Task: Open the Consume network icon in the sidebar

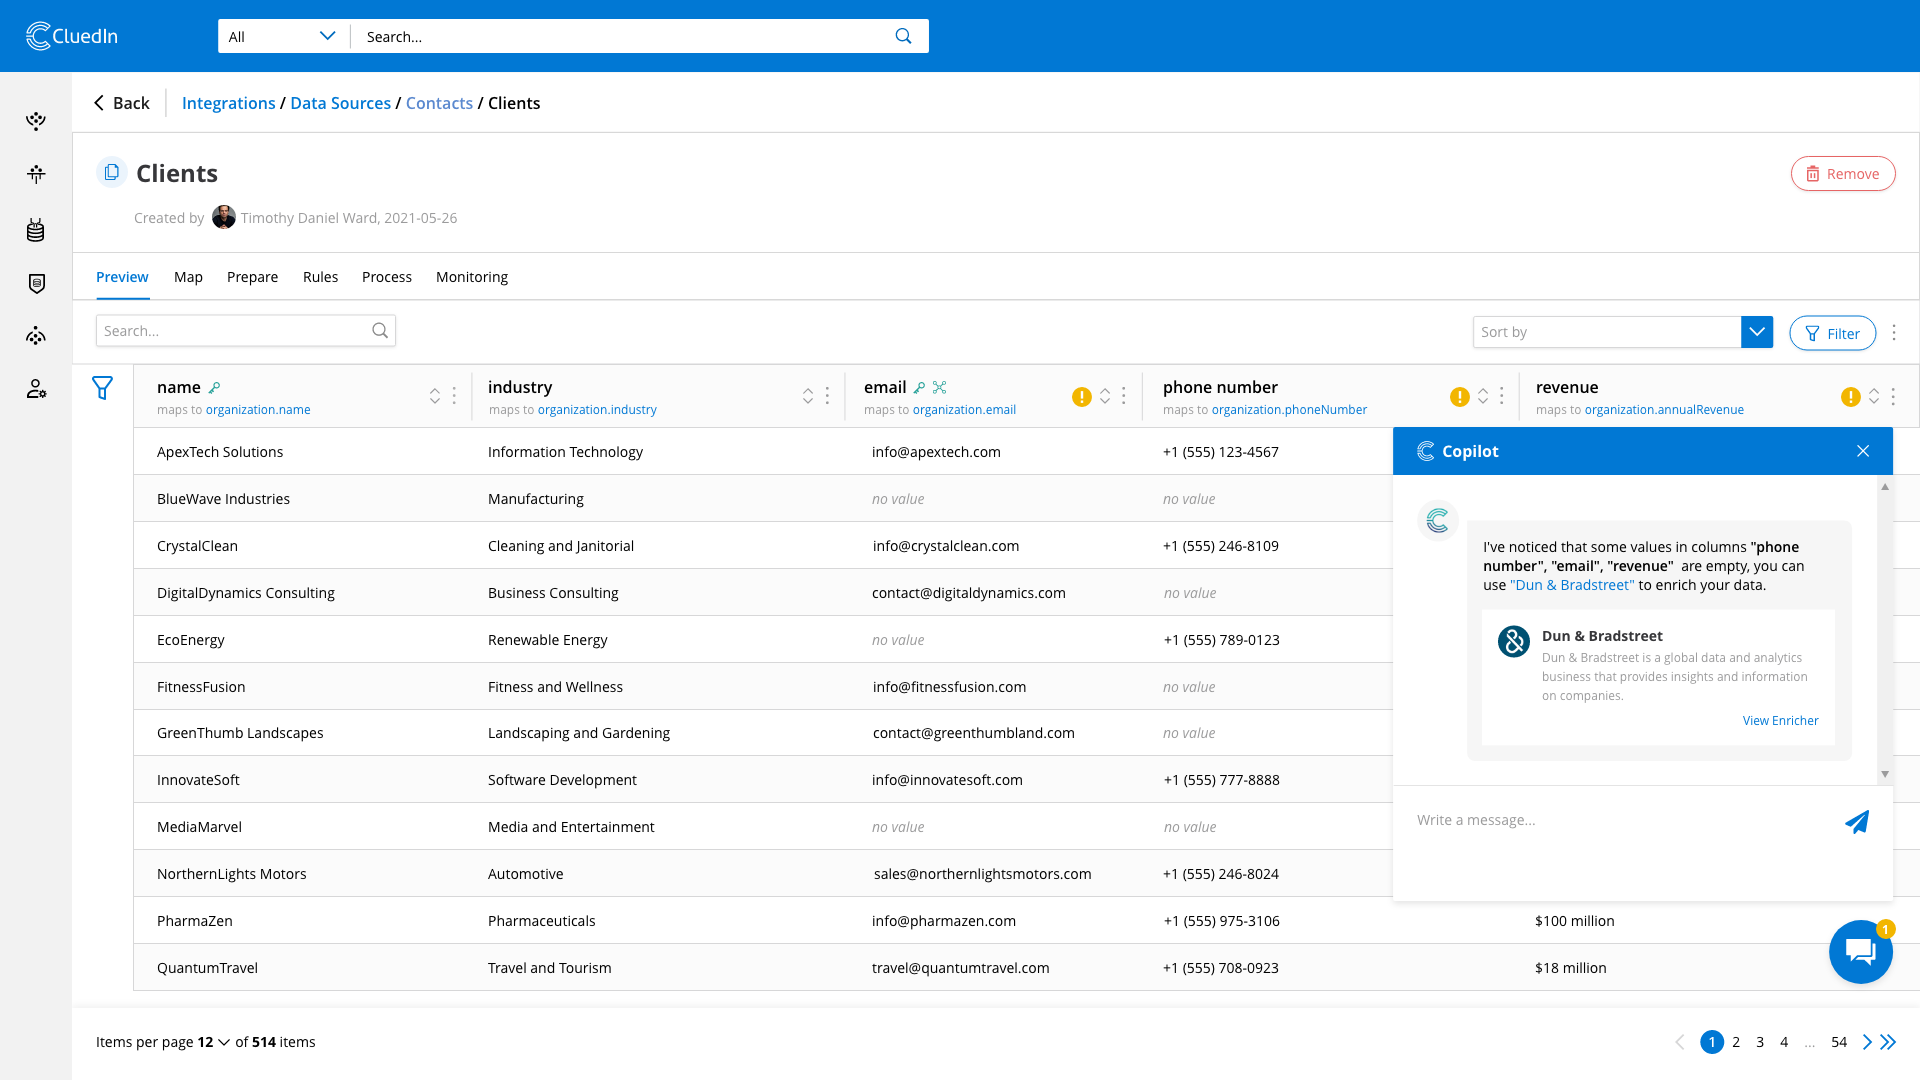Action: [x=36, y=335]
